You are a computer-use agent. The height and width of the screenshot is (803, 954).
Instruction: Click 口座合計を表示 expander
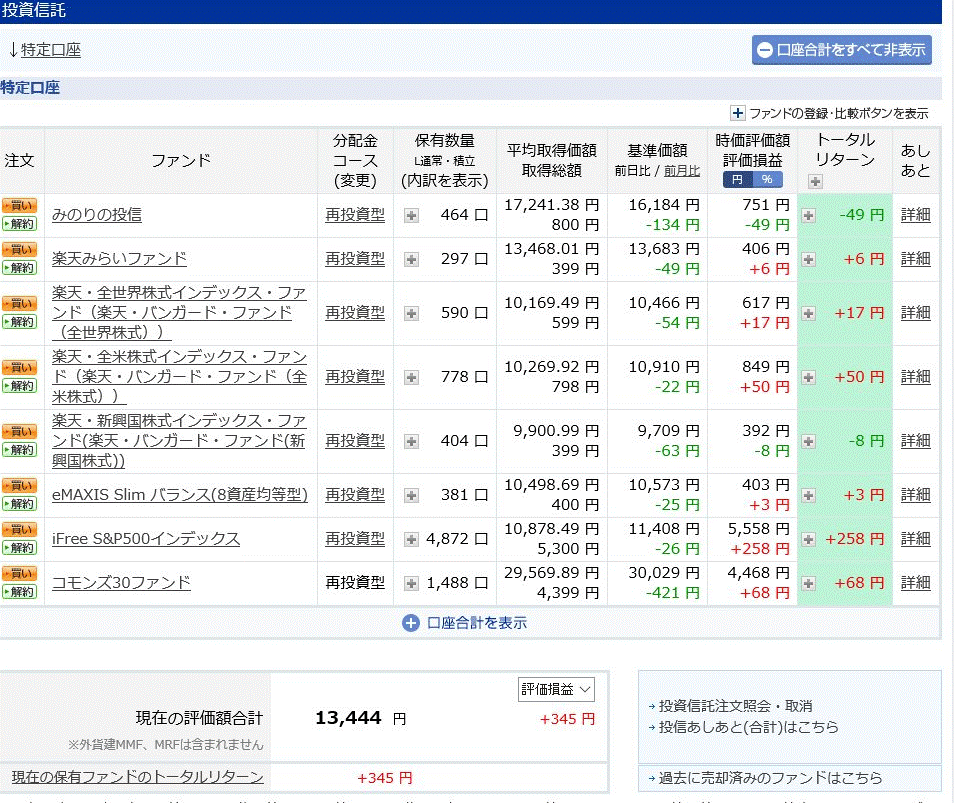[464, 623]
